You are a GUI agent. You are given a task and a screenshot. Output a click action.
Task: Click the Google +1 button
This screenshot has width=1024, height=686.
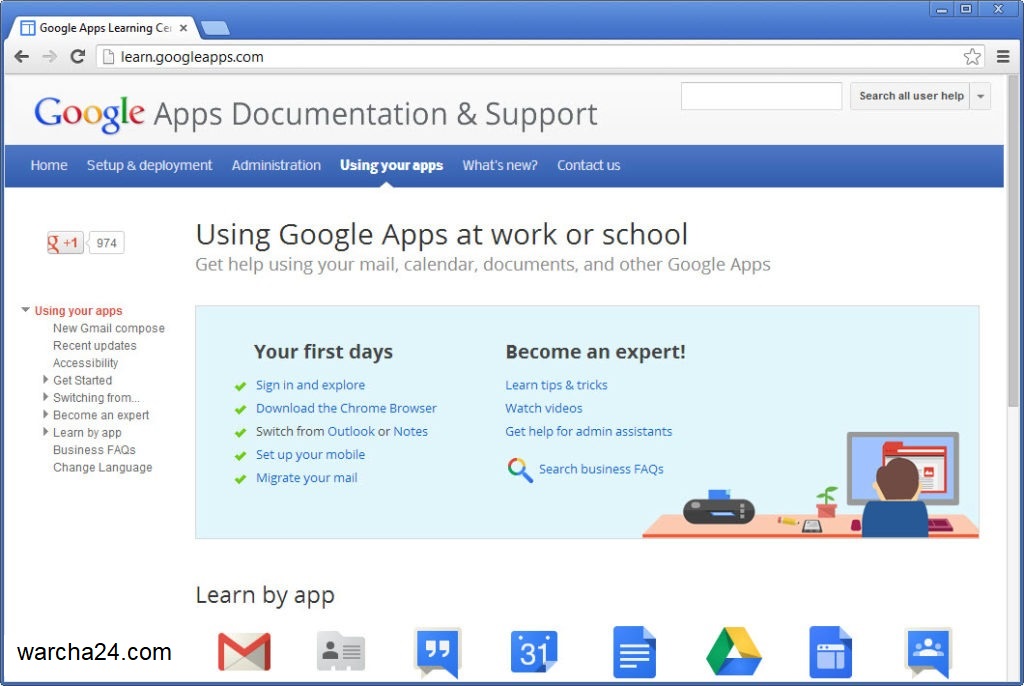pos(65,243)
